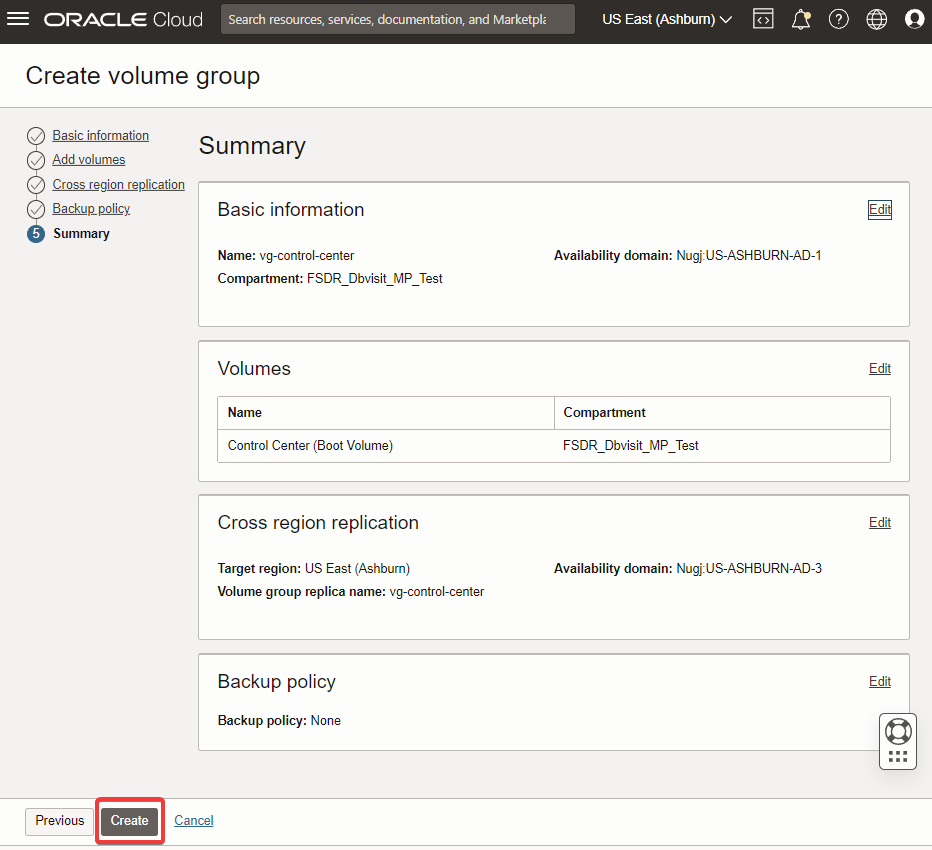The image size is (932, 850).
Task: Expand the US East (Ashburn) region selector
Action: [666, 20]
